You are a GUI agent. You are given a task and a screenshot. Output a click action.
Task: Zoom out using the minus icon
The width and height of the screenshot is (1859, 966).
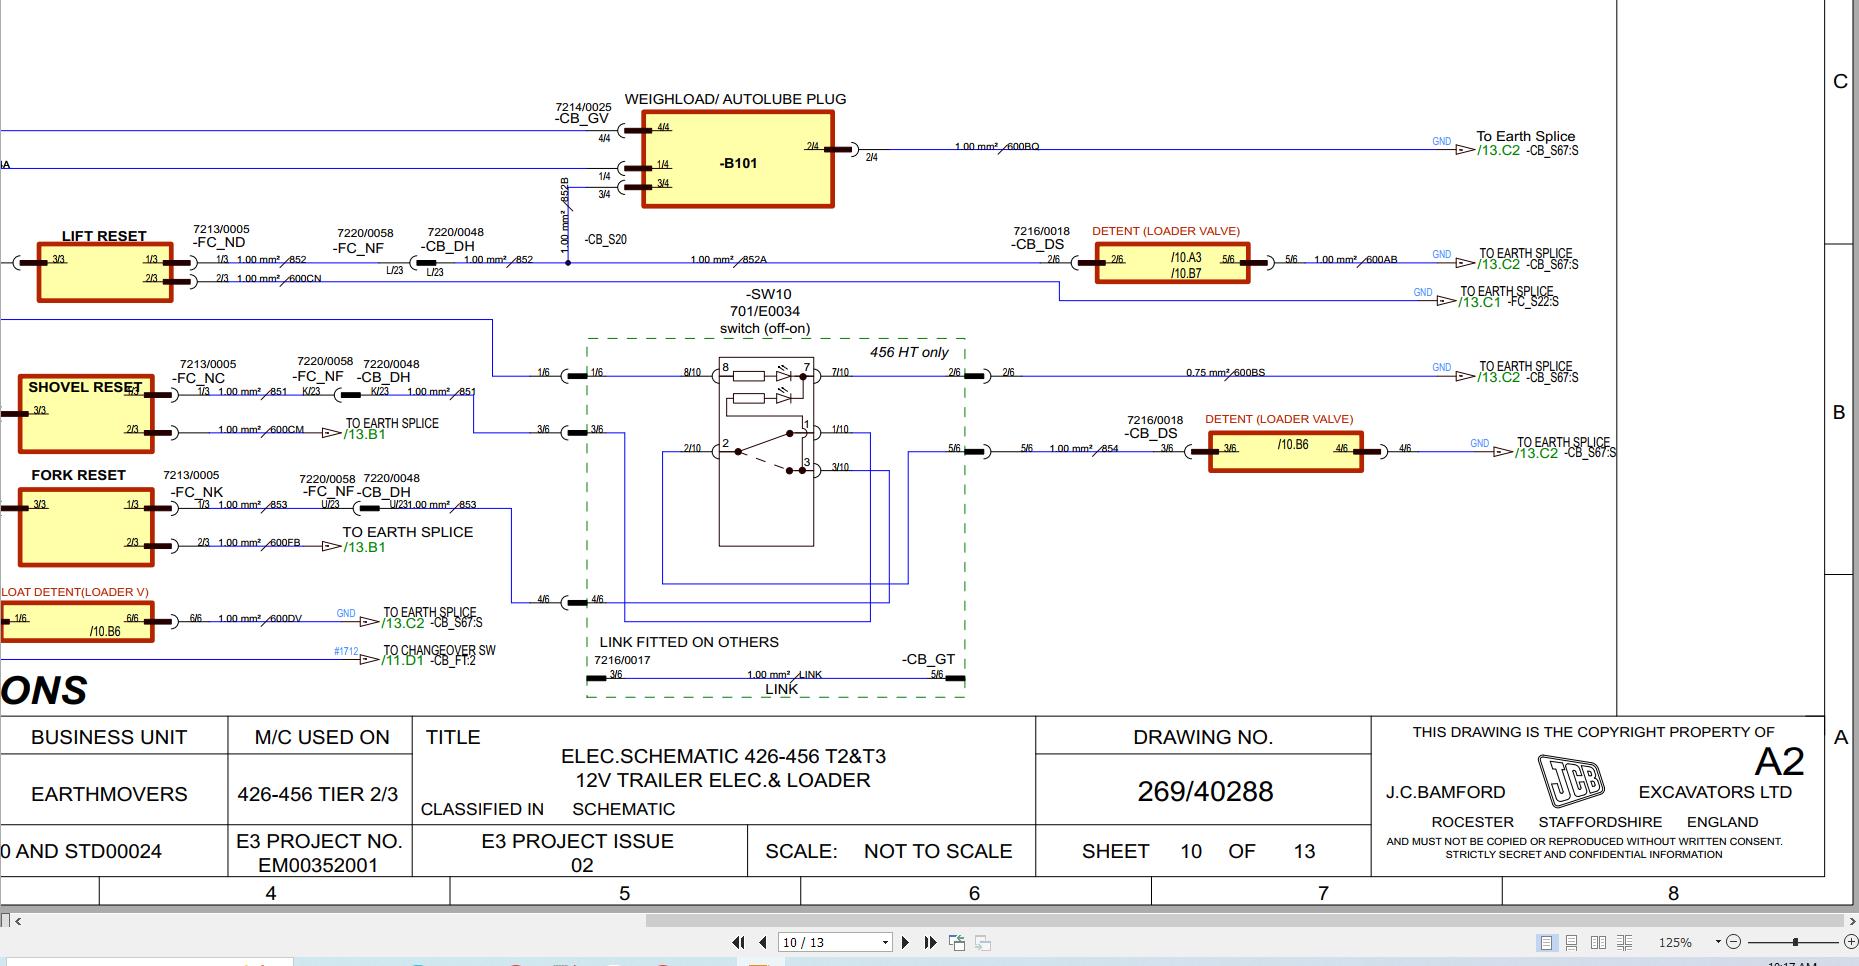1732,941
